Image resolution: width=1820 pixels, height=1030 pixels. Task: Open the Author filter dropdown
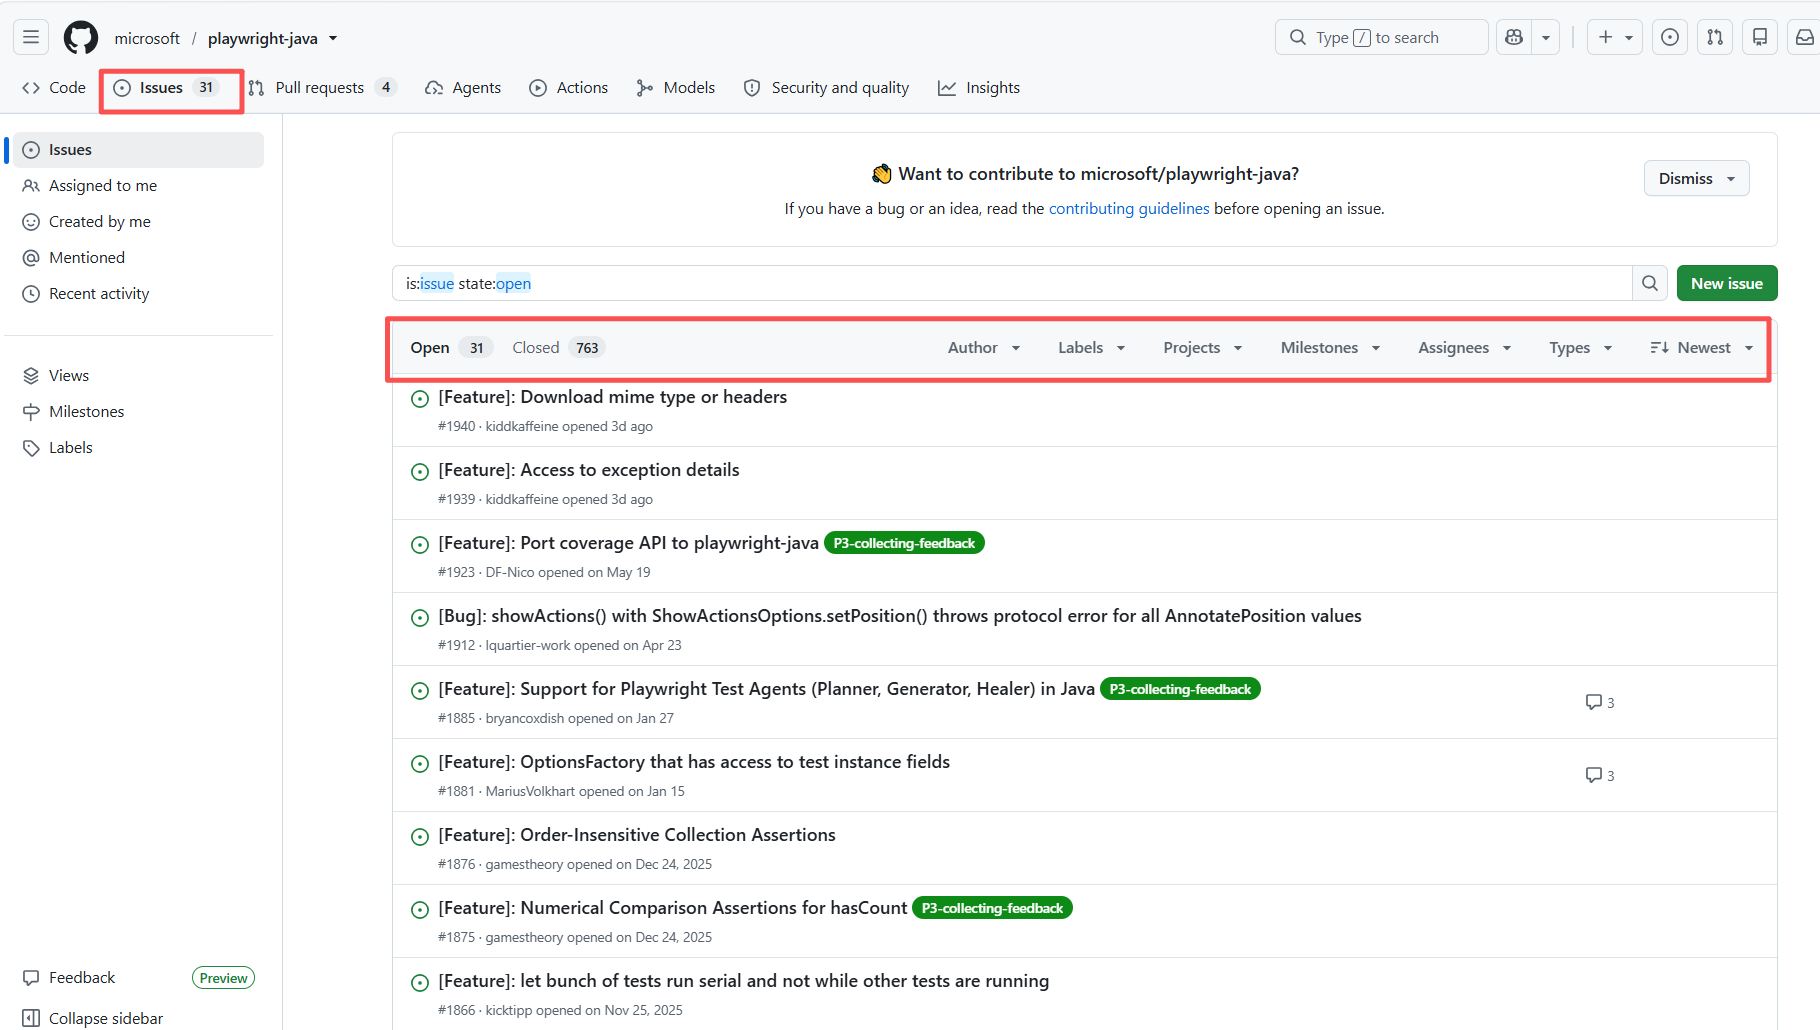point(984,348)
